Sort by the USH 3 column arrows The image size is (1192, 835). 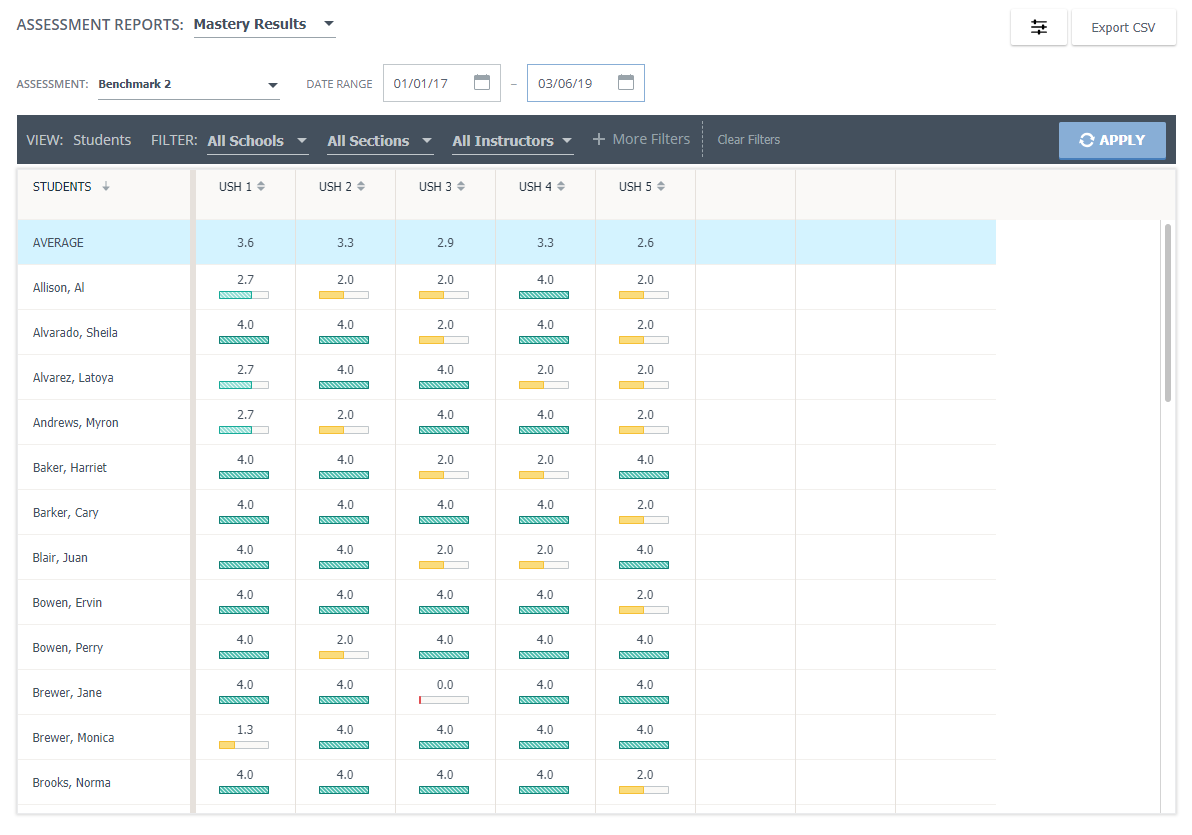pos(461,187)
